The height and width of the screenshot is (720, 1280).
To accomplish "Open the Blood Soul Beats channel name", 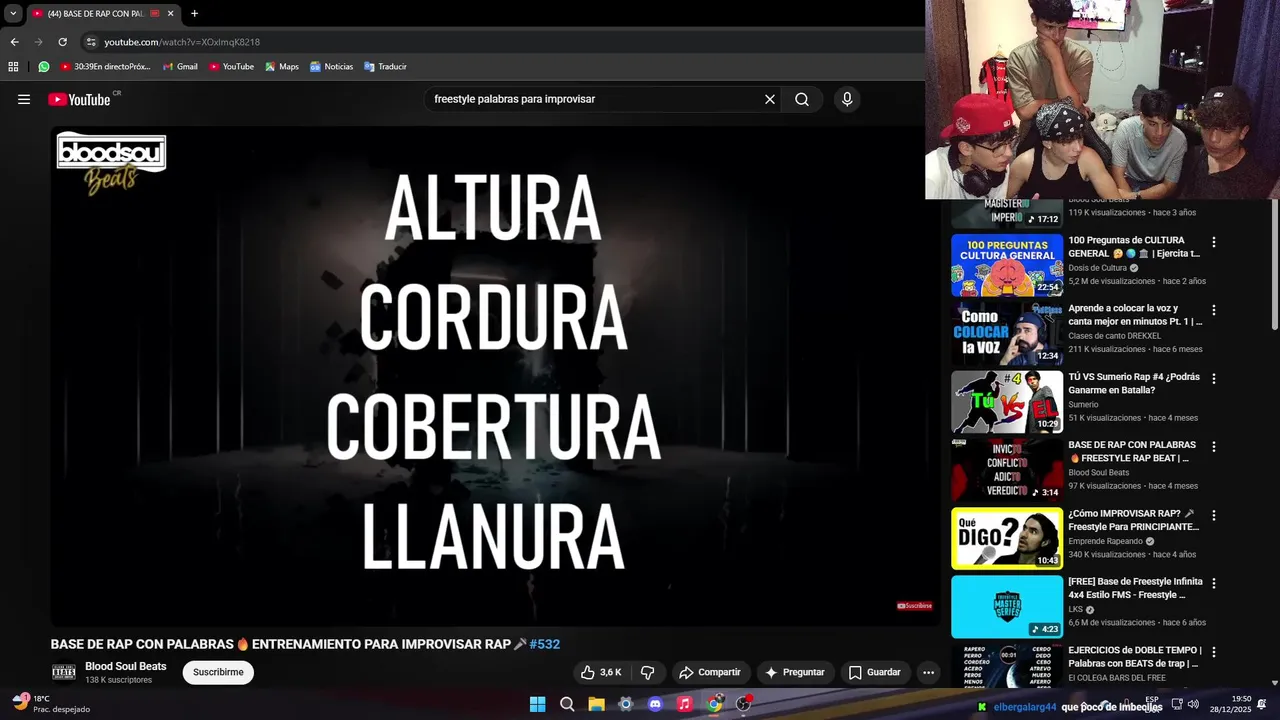I will tap(126, 666).
